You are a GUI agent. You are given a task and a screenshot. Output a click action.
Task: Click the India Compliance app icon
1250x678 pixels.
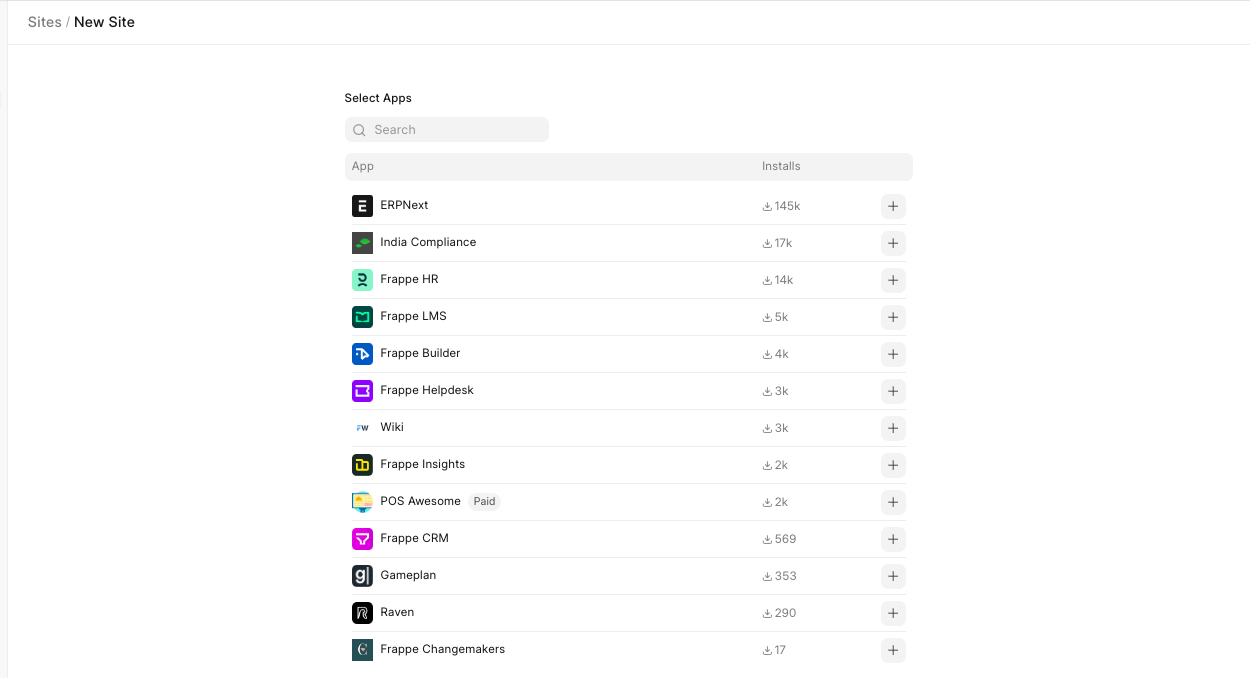pos(362,243)
